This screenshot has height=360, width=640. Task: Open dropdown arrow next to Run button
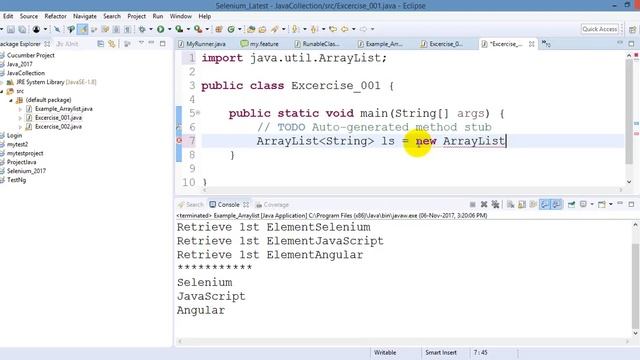(169, 29)
